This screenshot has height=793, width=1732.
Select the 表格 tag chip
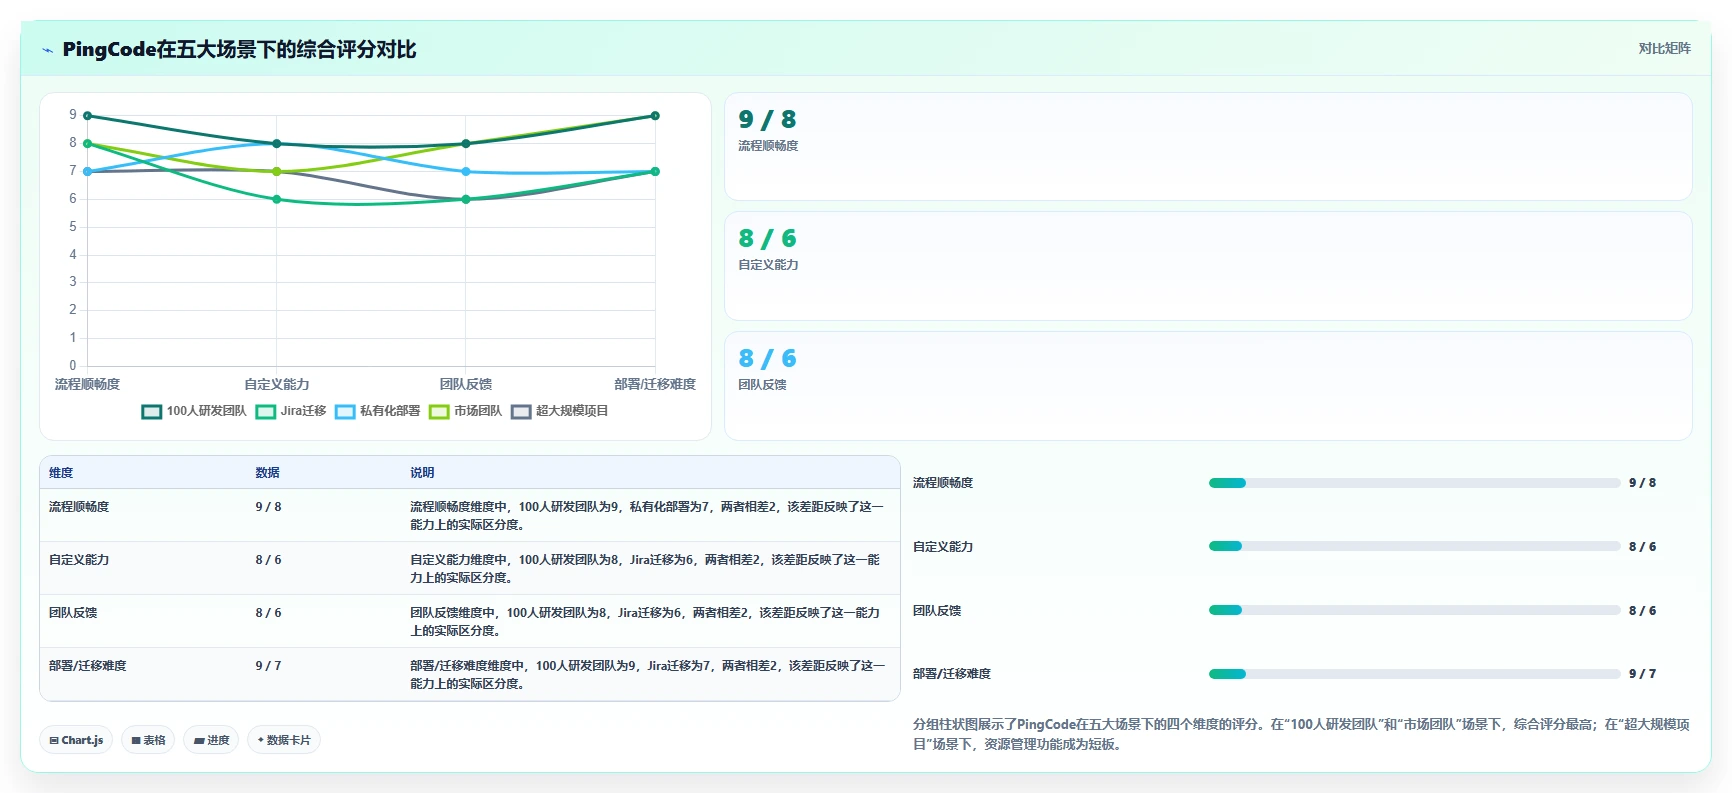[148, 740]
